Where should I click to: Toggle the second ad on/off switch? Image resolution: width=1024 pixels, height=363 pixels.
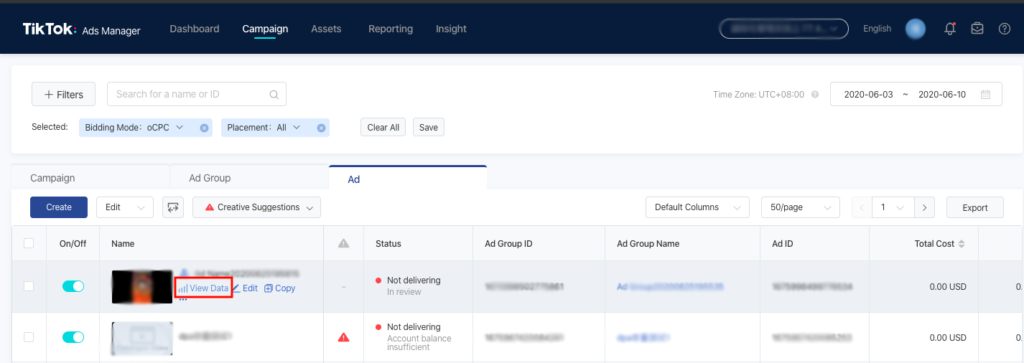coord(73,337)
